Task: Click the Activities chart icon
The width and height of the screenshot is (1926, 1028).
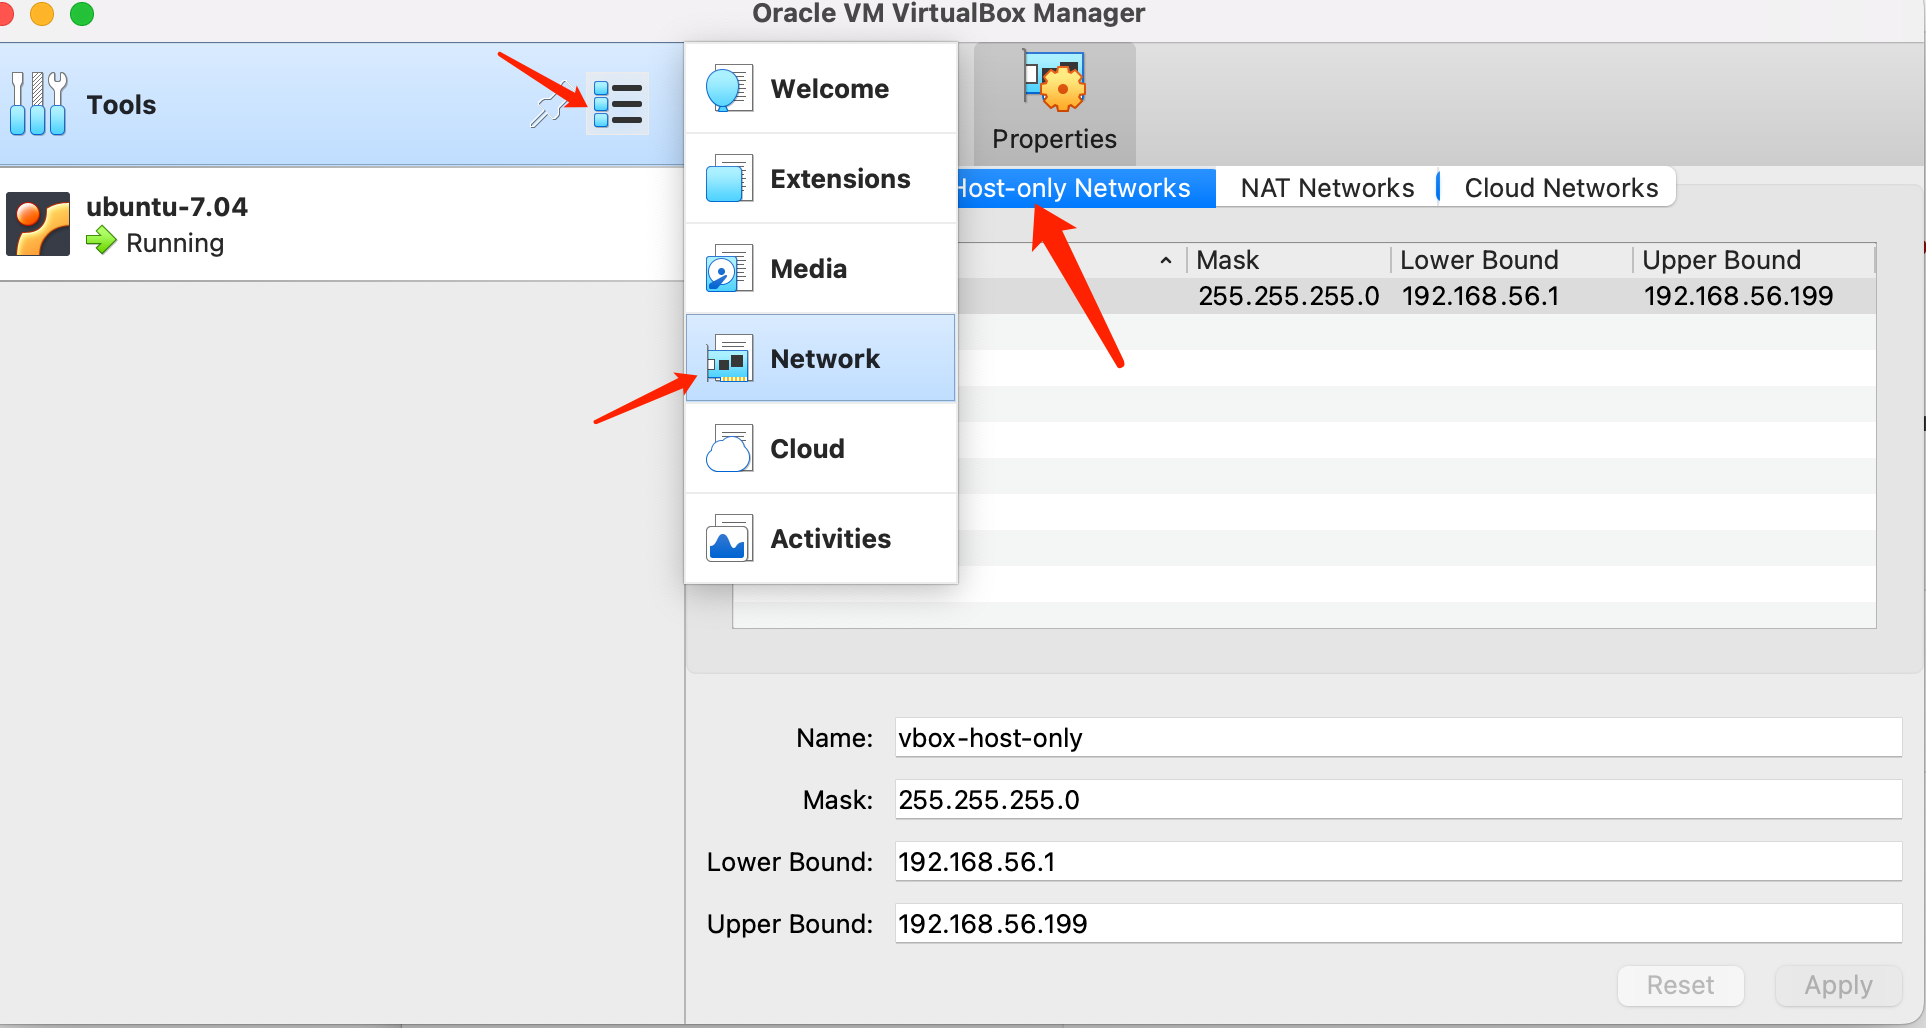Action: point(729,539)
